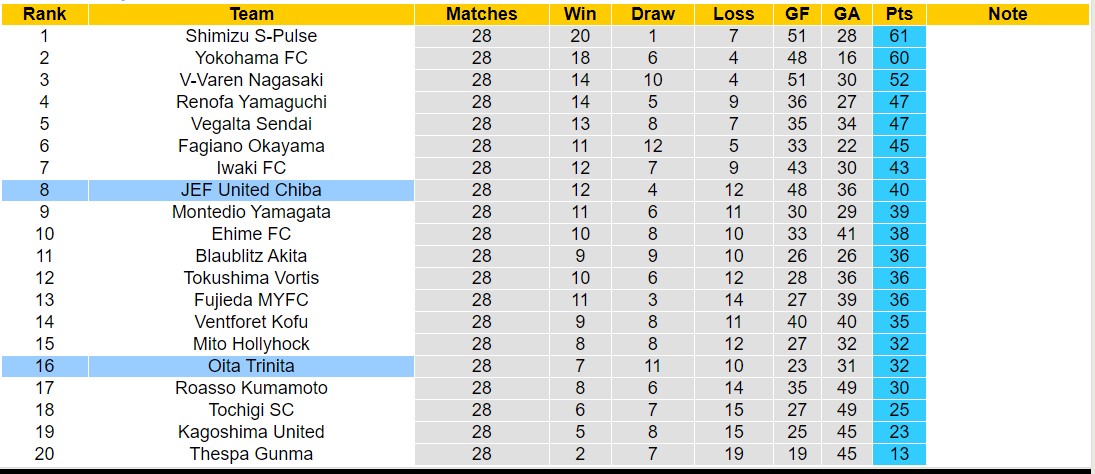Sort by the Matches column header
This screenshot has height=474, width=1095.
(x=482, y=14)
